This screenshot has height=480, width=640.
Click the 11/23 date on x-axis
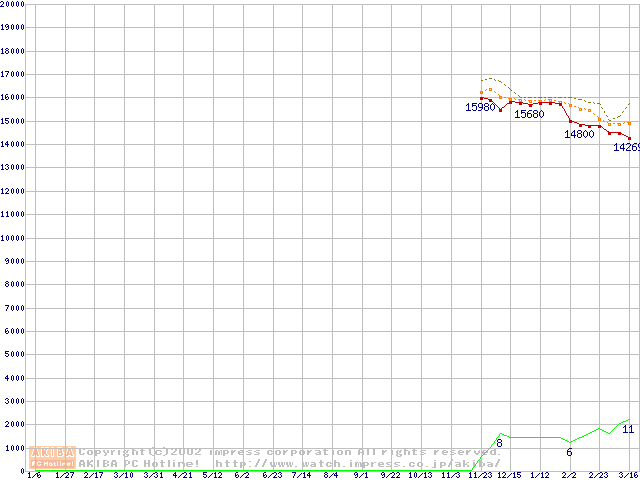pos(480,475)
